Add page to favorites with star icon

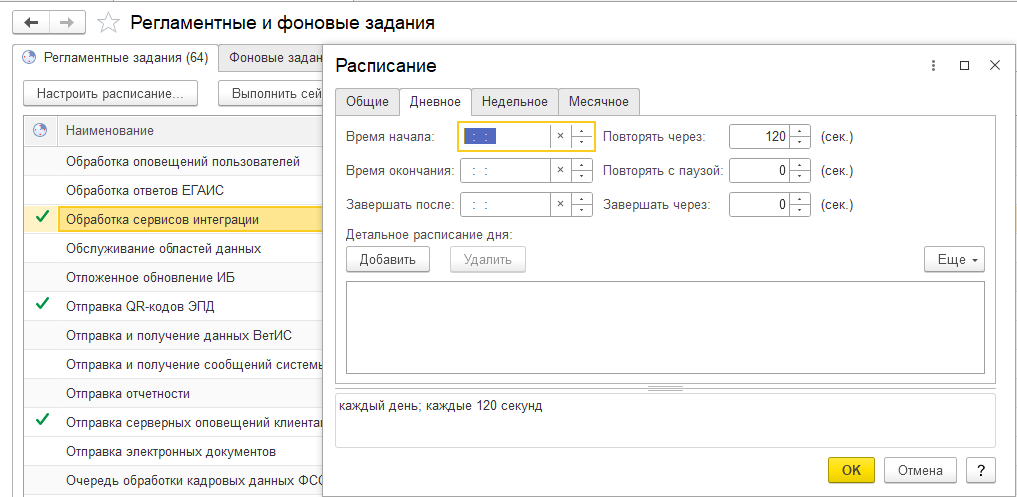108,22
